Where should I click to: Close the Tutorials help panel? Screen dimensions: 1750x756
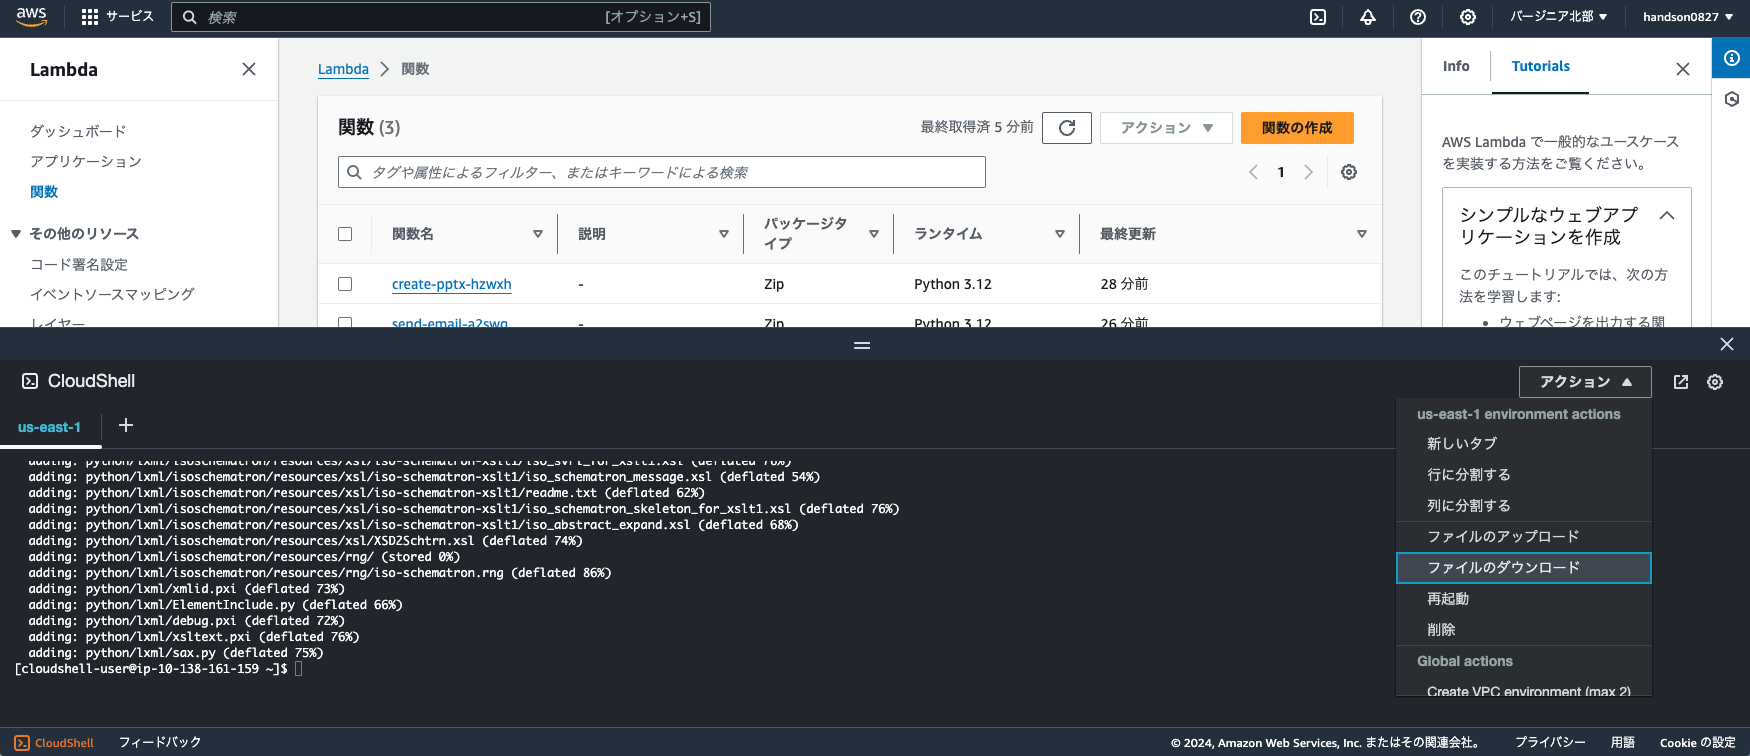pyautogui.click(x=1683, y=69)
